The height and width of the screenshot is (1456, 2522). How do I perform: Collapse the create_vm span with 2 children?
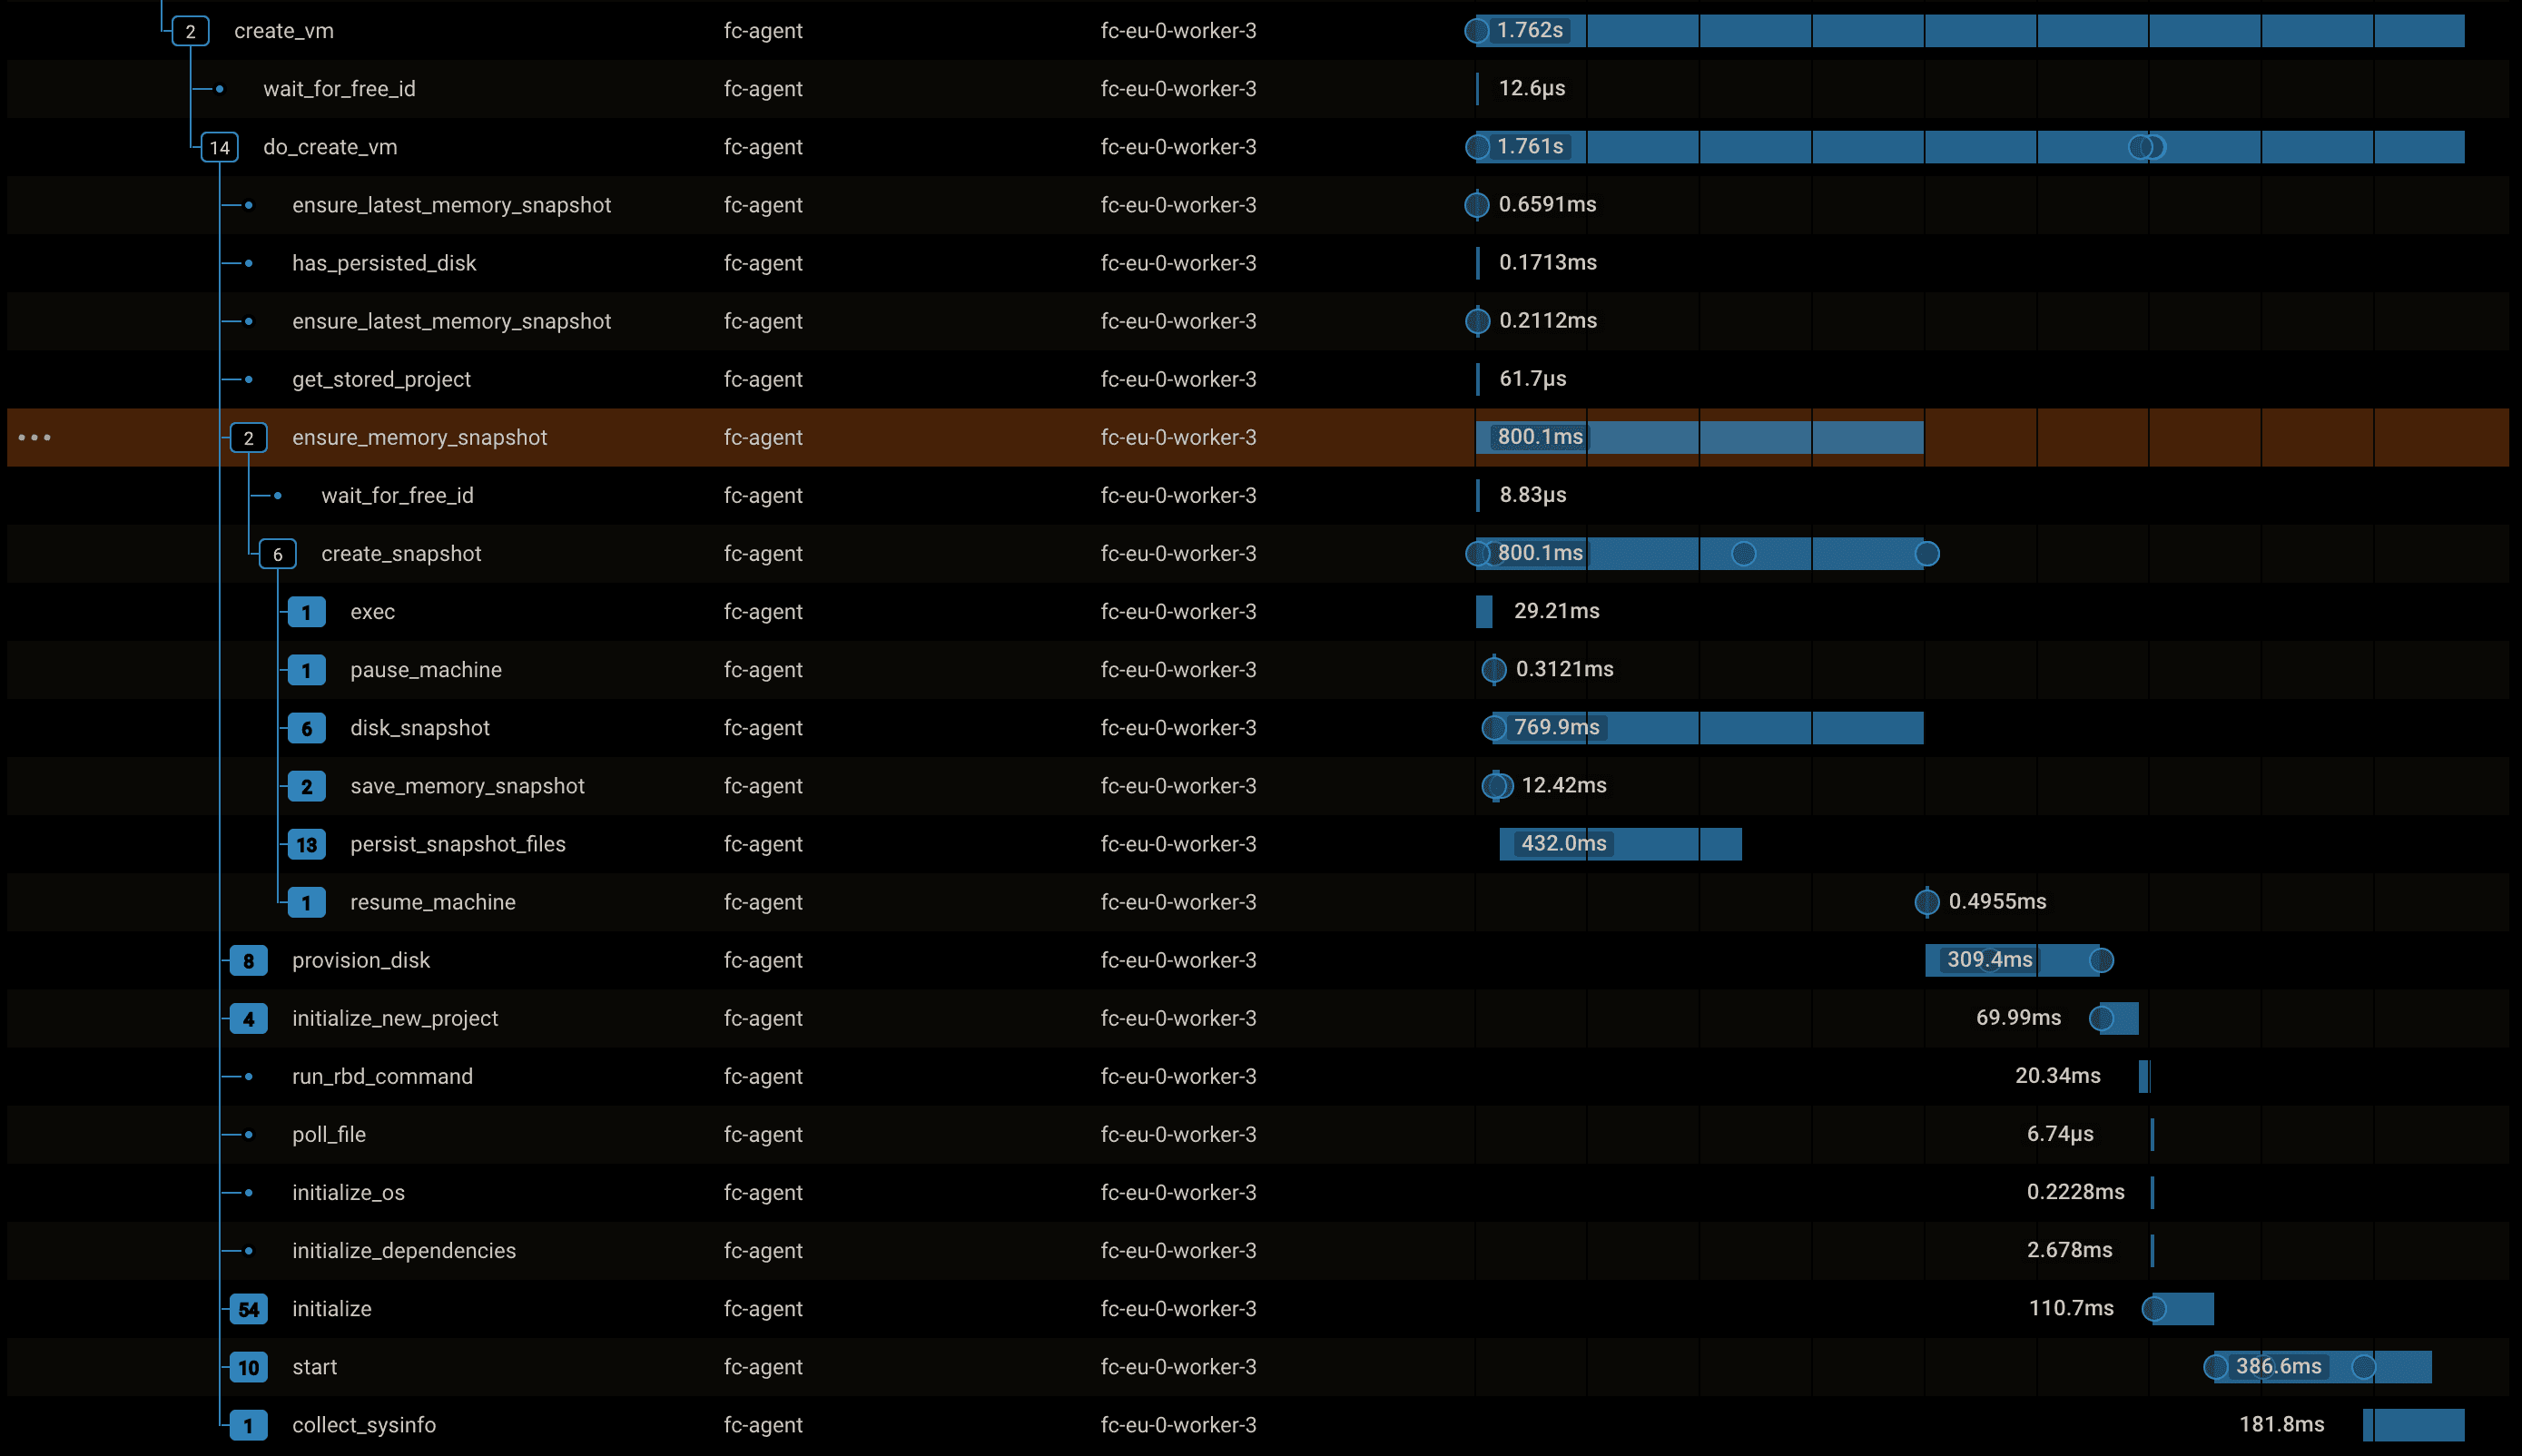click(x=190, y=31)
